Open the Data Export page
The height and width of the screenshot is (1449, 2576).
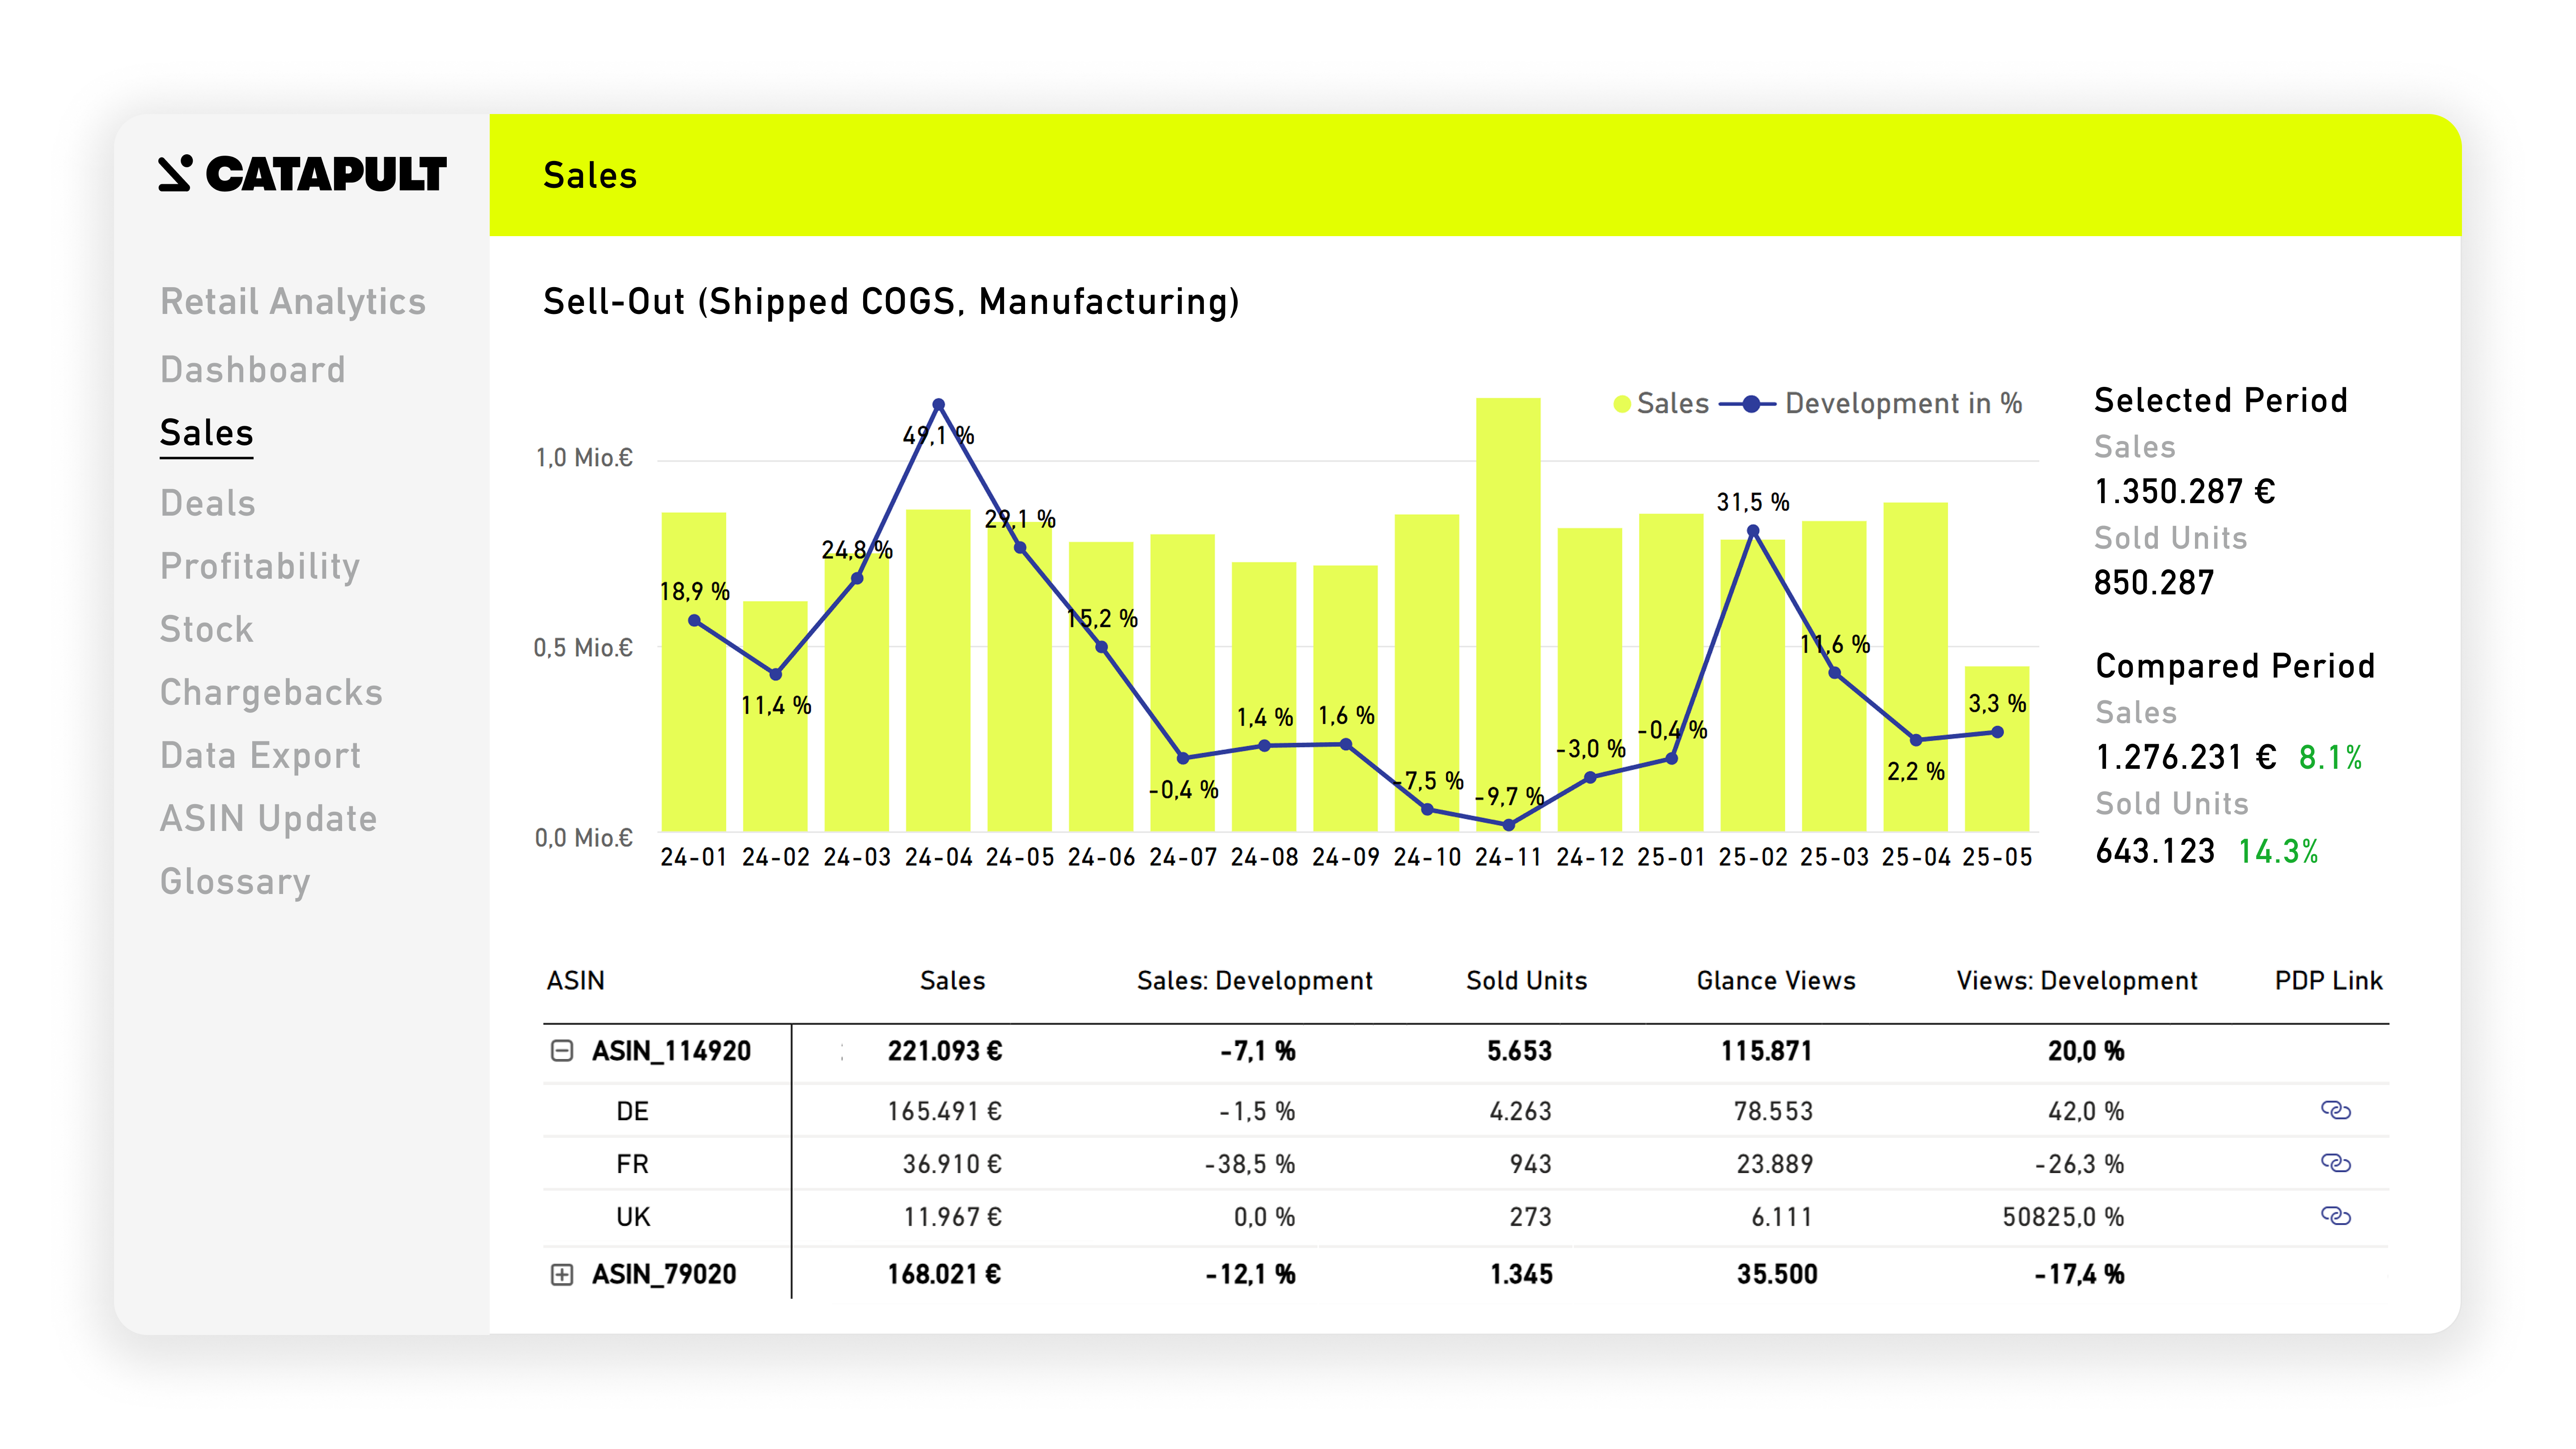(260, 755)
